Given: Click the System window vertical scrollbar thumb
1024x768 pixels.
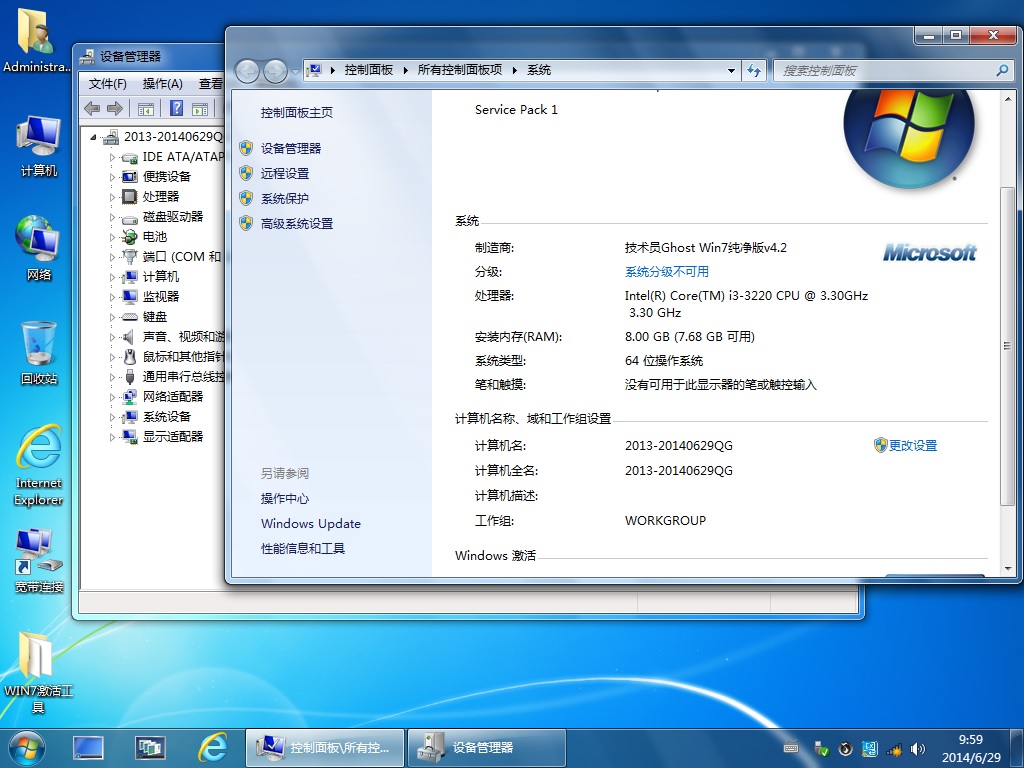Looking at the screenshot, I should pyautogui.click(x=1008, y=346).
